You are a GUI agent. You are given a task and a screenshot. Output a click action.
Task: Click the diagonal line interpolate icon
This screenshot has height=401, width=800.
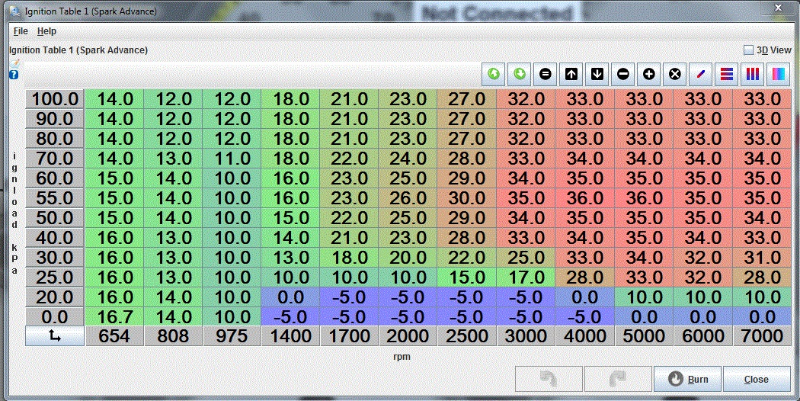click(x=701, y=74)
